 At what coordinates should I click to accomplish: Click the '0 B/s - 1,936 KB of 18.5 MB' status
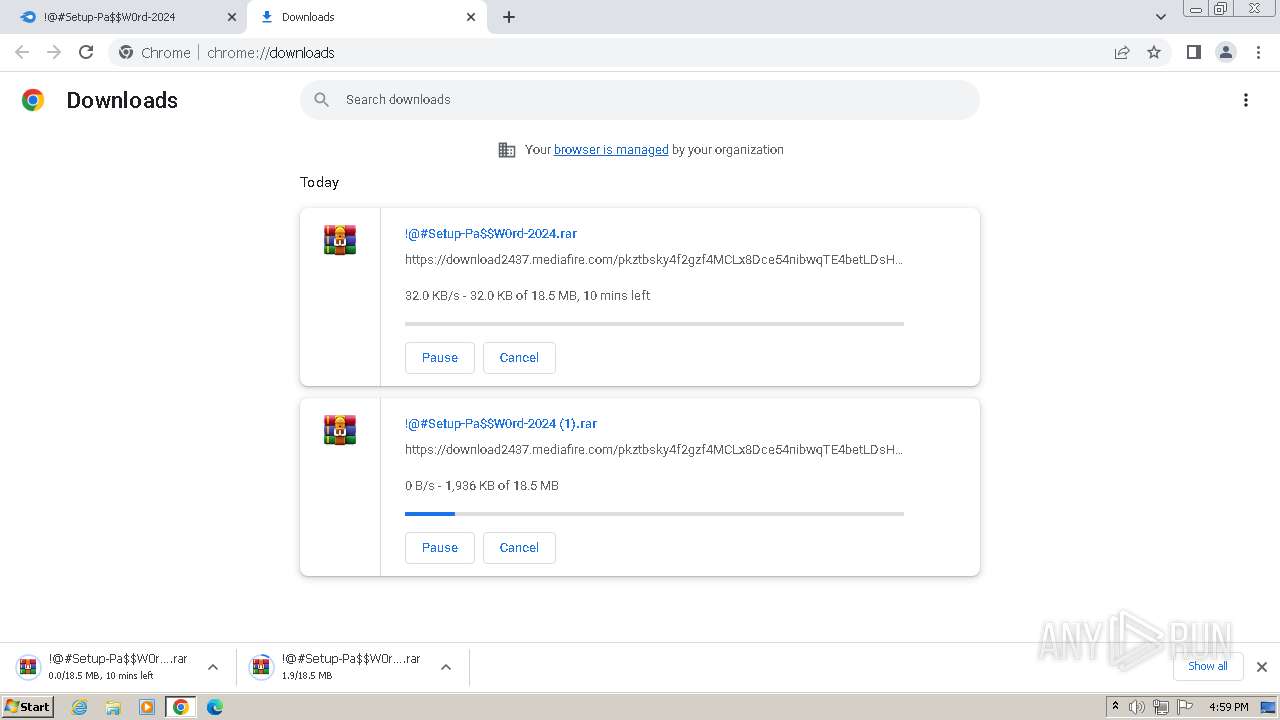[482, 486]
